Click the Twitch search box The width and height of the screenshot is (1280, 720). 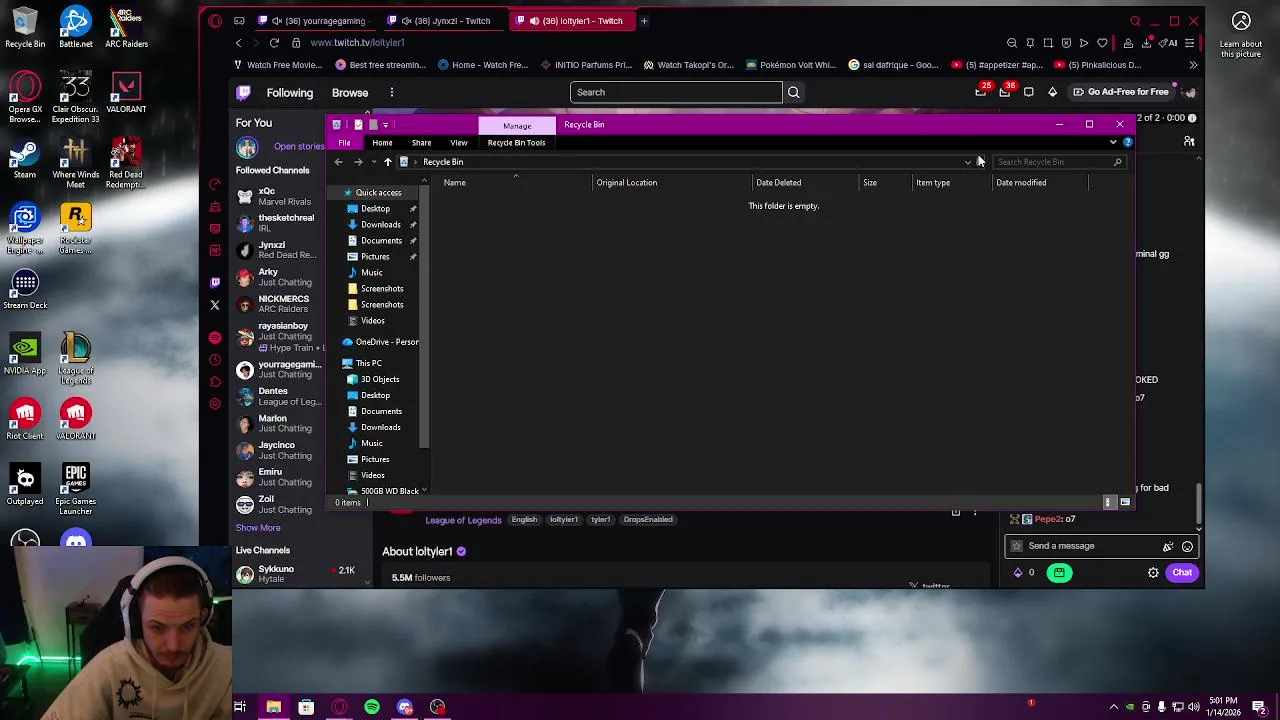[676, 92]
